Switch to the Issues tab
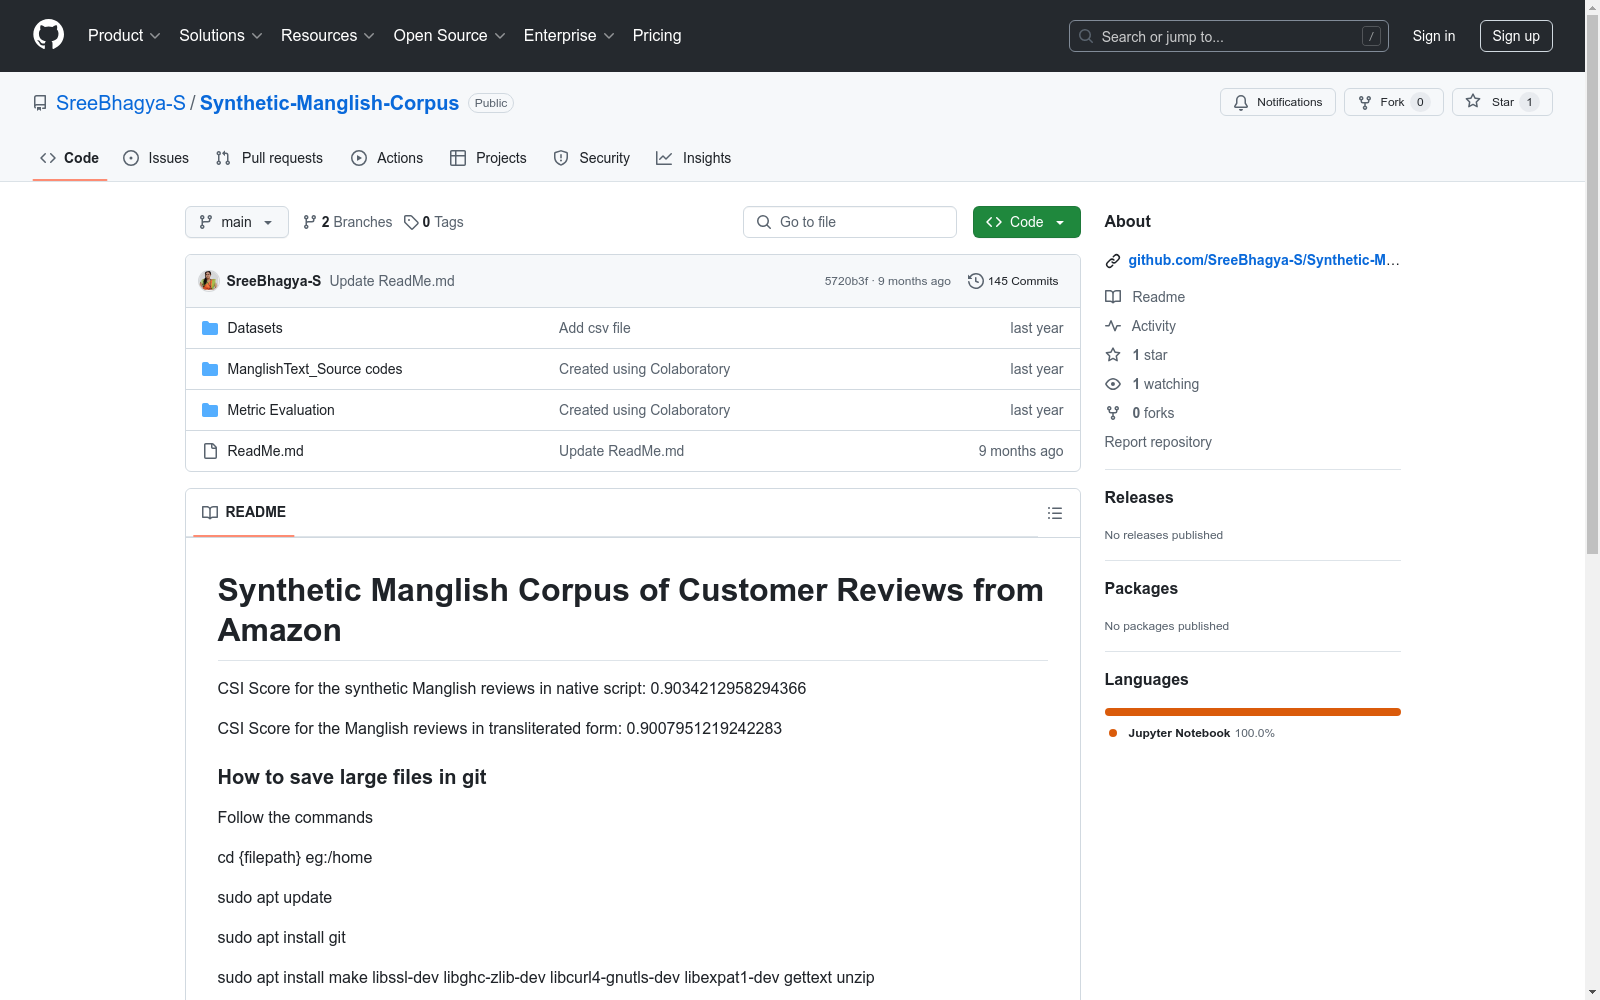This screenshot has height=1000, width=1600. 156,158
